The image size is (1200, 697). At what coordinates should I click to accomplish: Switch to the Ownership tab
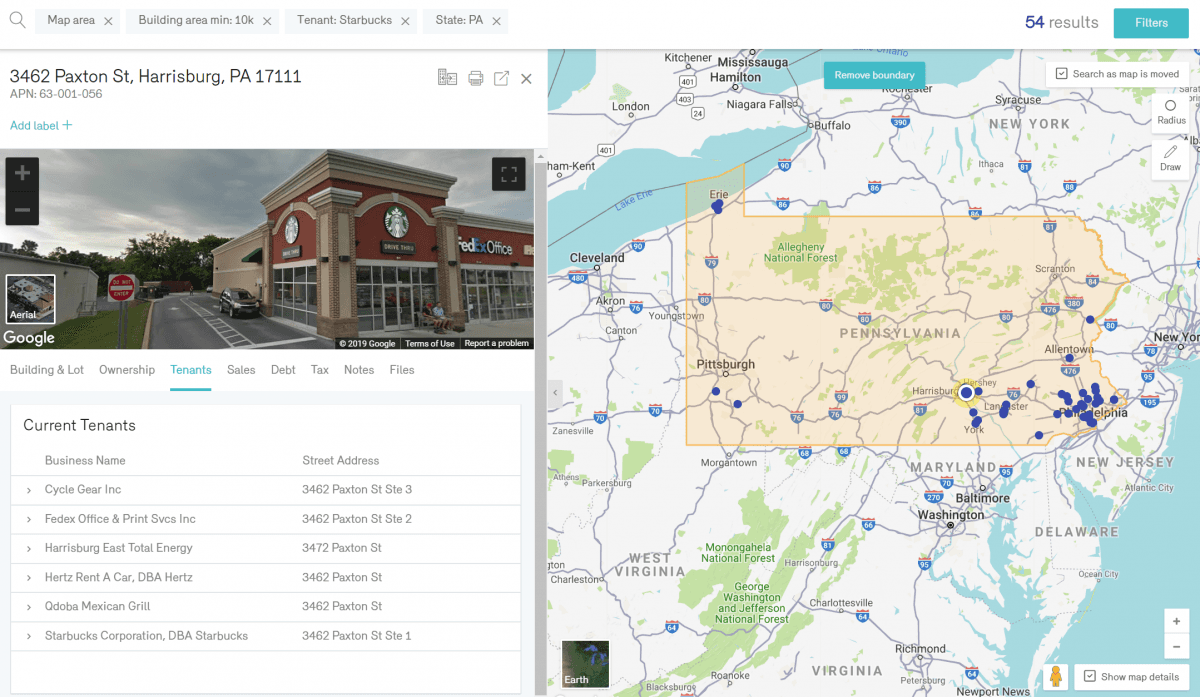(127, 370)
